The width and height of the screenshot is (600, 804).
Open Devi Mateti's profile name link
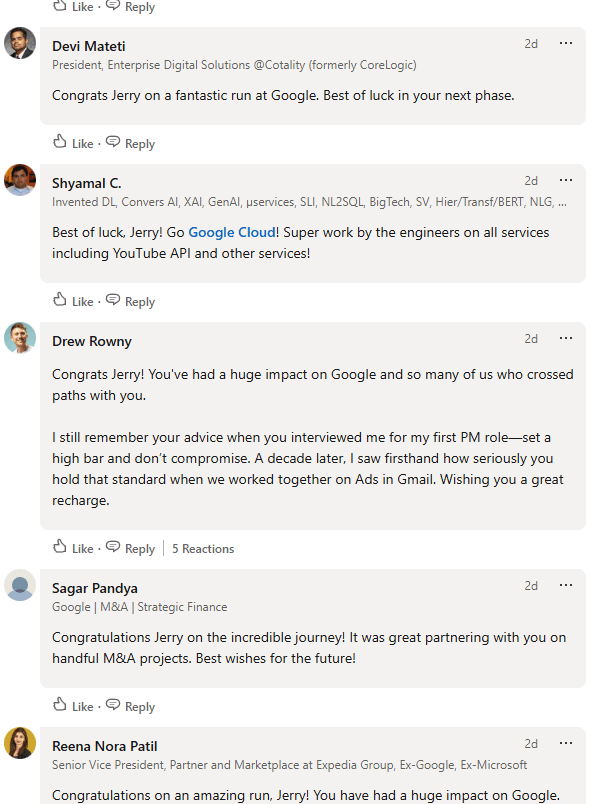tap(88, 46)
